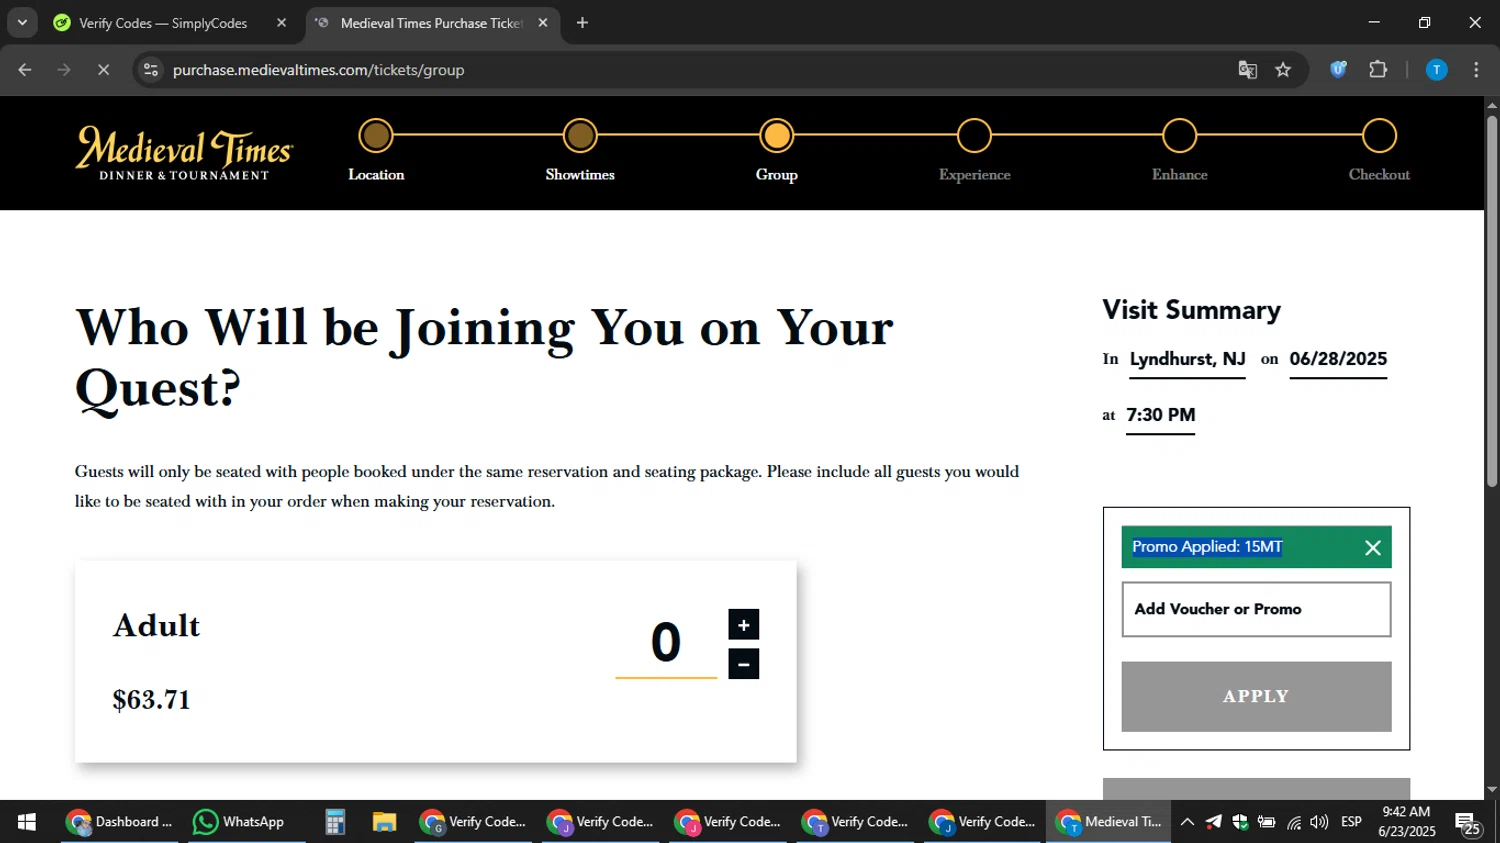Stop loading the page
1500x843 pixels.
[103, 70]
